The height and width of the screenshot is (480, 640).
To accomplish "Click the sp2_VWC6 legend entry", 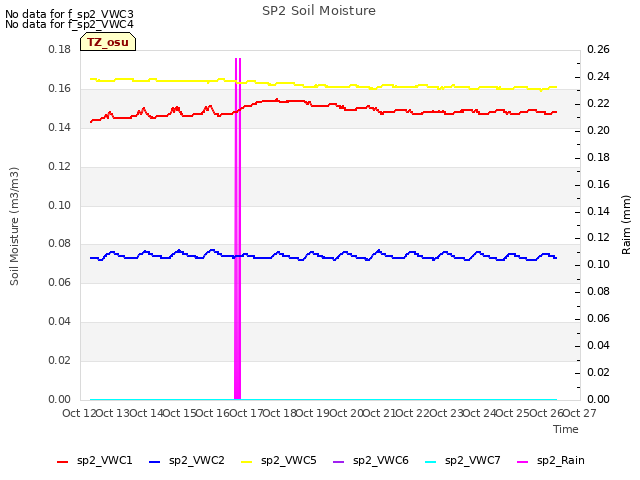I will [x=371, y=461].
